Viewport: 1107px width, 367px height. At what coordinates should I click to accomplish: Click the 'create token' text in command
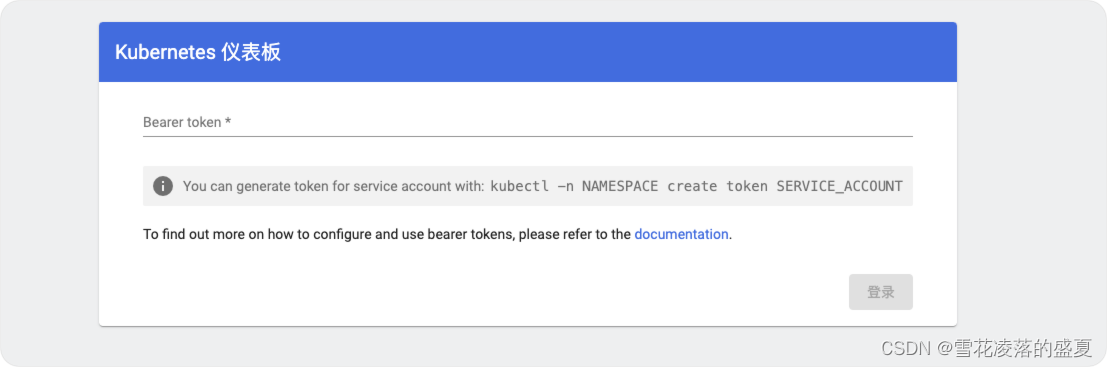point(717,186)
